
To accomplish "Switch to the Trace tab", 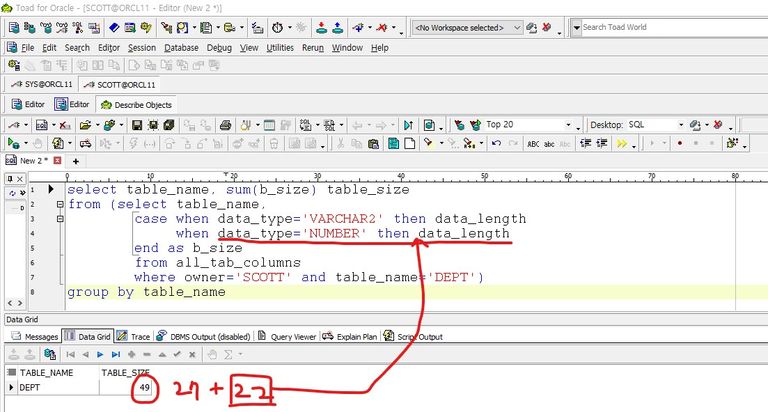I will point(134,337).
